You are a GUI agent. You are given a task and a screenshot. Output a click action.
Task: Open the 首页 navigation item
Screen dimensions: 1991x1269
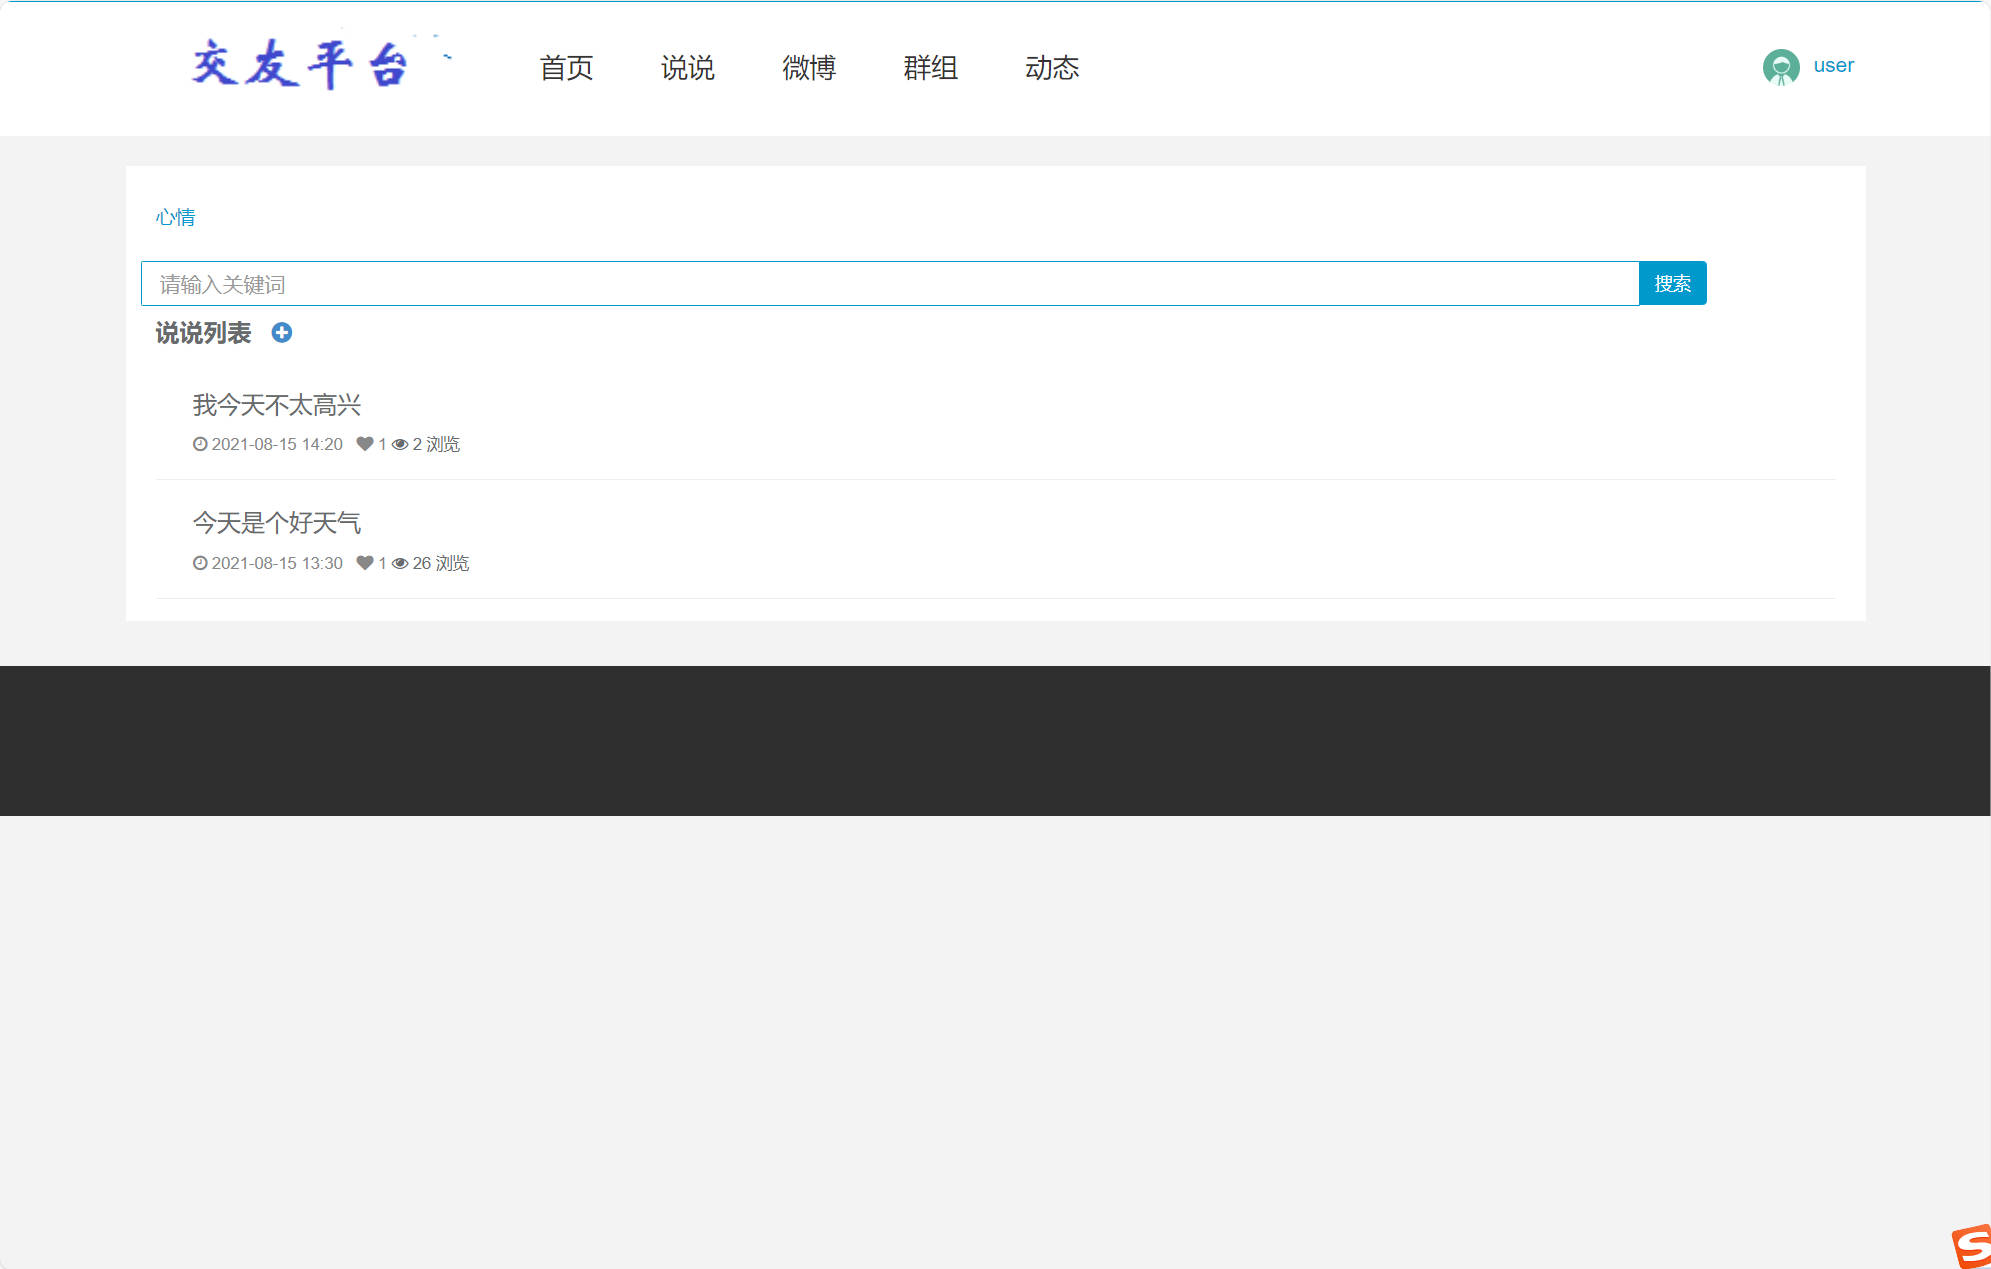pyautogui.click(x=566, y=68)
